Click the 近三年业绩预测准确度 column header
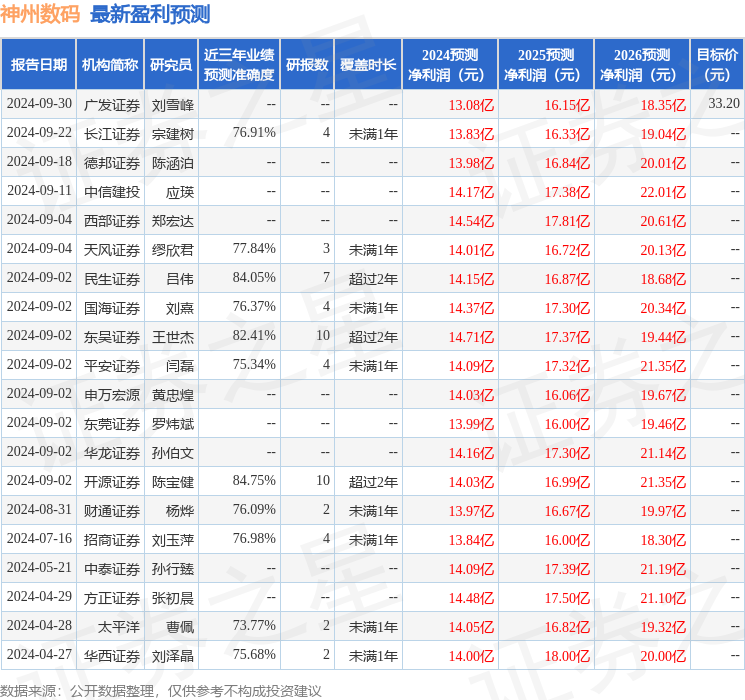Image resolution: width=745 pixels, height=700 pixels. click(239, 65)
